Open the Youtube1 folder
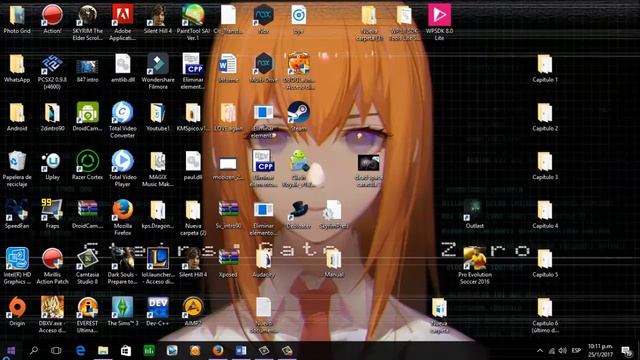Screen dimensions: 640x360 click(x=158, y=113)
